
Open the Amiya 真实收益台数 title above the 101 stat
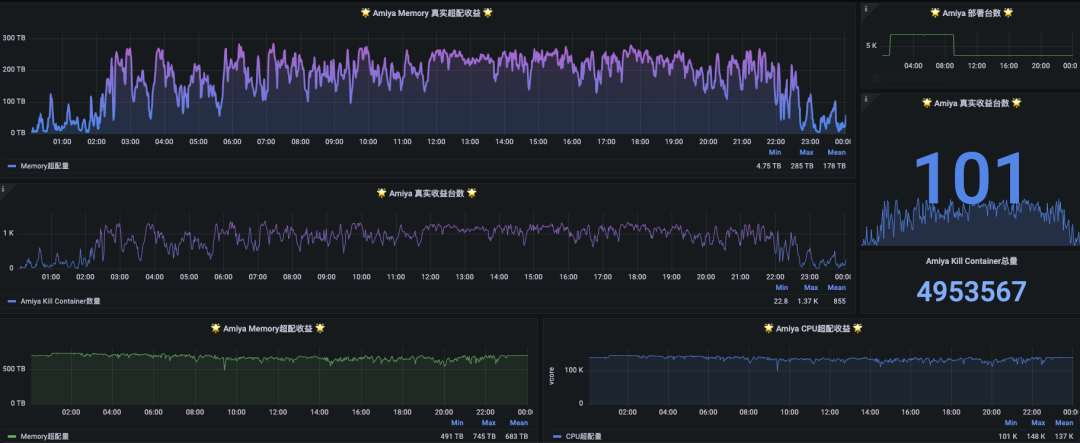click(970, 103)
